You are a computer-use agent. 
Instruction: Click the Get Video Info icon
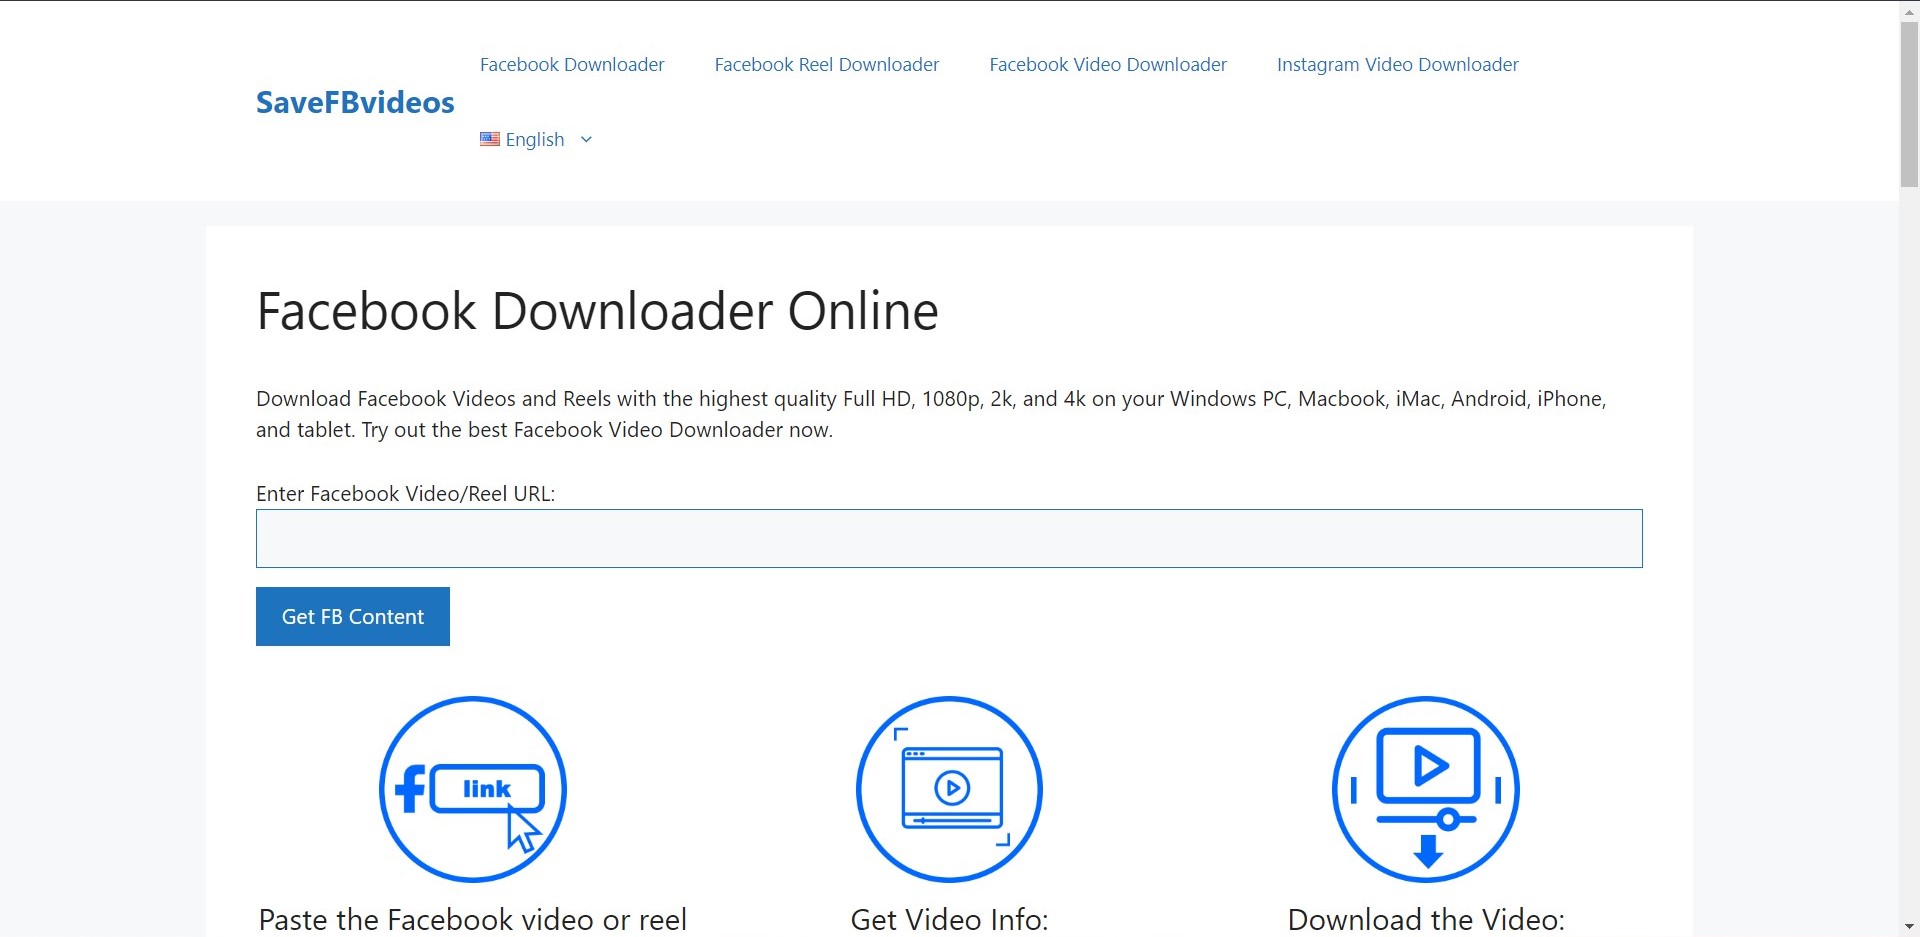click(950, 789)
